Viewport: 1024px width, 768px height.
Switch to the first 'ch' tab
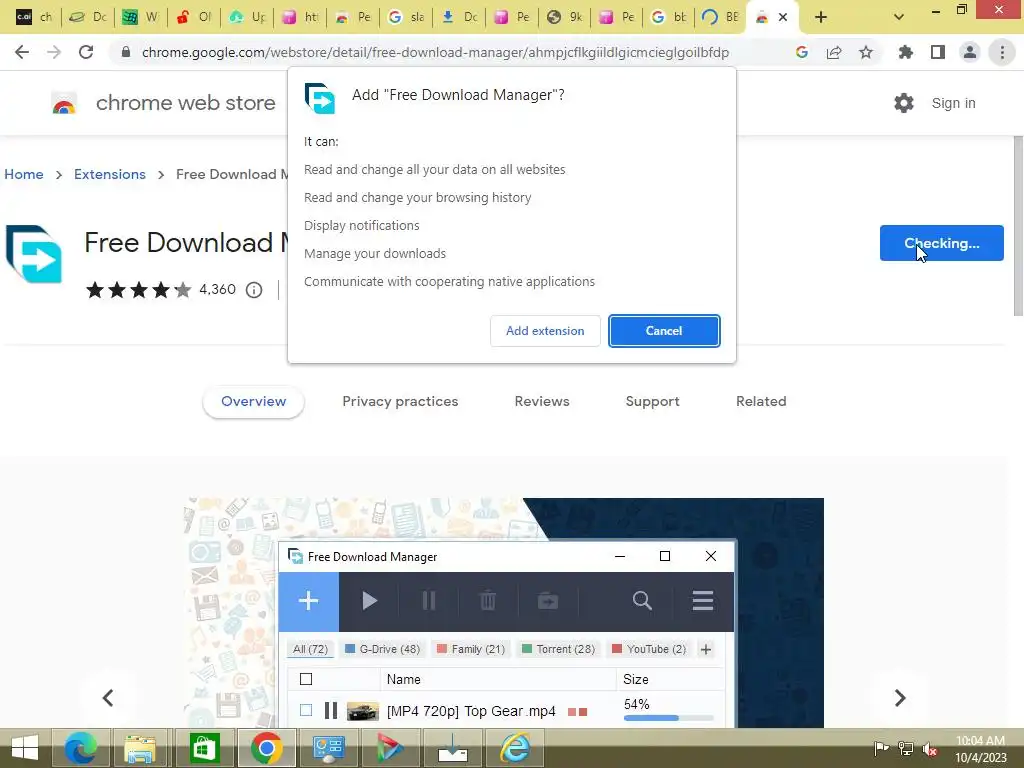click(33, 17)
